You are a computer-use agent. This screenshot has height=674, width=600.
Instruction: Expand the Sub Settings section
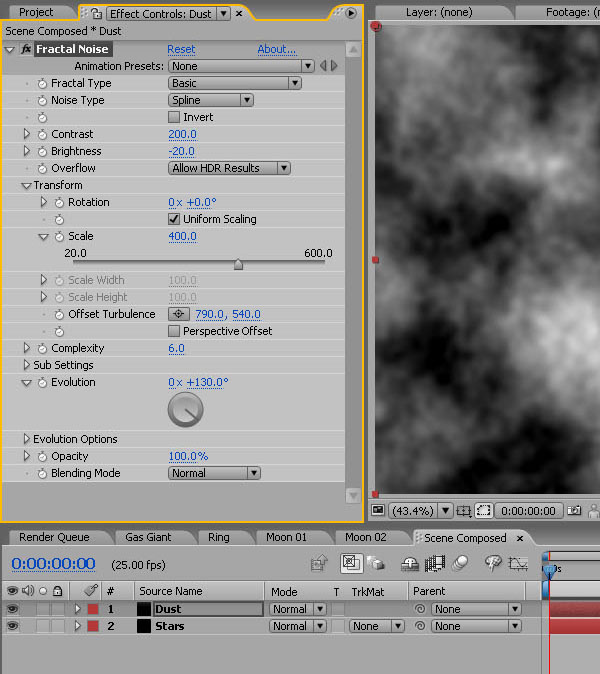pos(27,366)
